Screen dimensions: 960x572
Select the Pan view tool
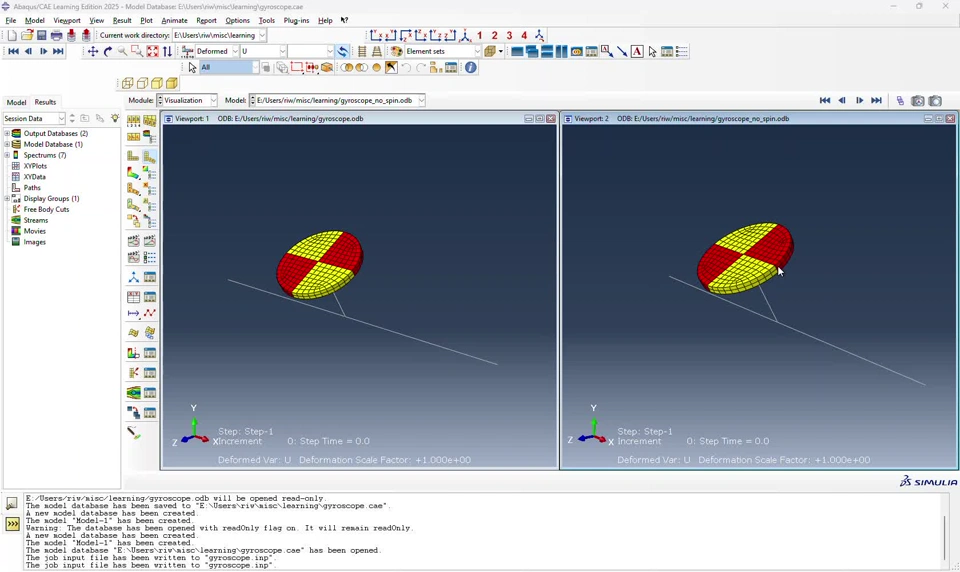(x=92, y=51)
